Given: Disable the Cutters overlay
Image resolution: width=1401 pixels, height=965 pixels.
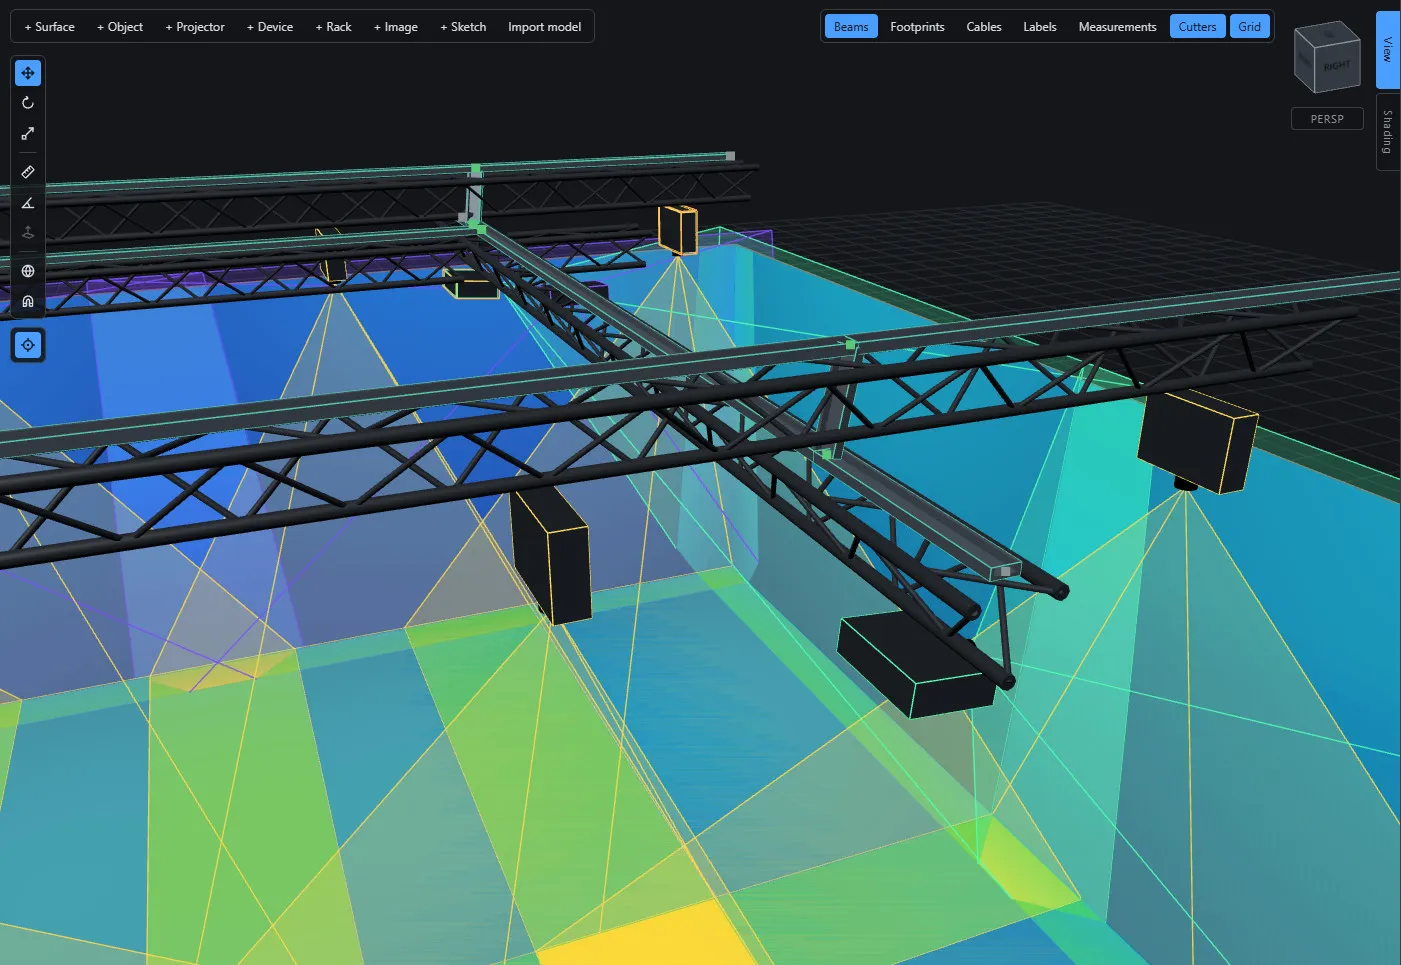Looking at the screenshot, I should coord(1197,27).
